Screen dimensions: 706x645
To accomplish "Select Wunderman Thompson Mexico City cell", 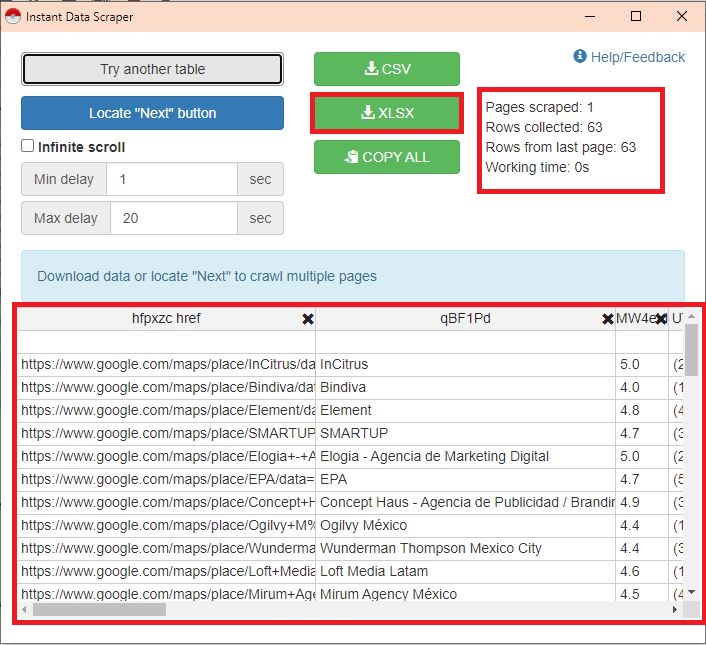I will point(465,548).
